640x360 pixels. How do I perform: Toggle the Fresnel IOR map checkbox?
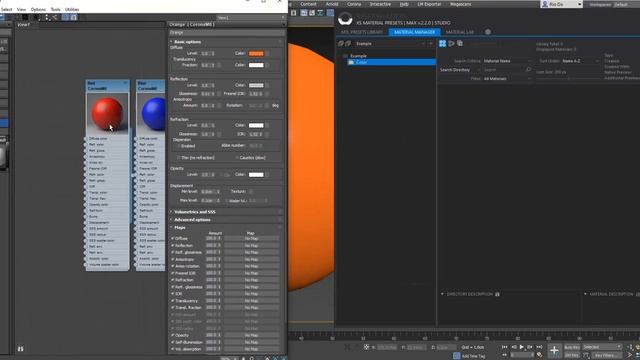tap(173, 273)
